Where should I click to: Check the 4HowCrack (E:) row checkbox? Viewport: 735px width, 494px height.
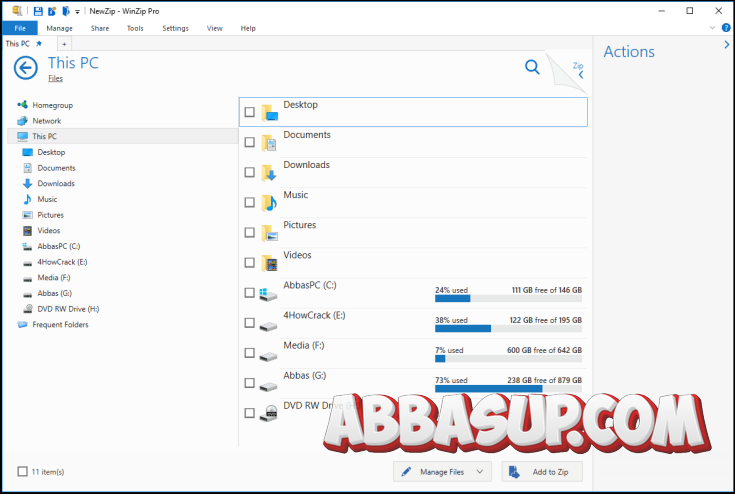249,322
